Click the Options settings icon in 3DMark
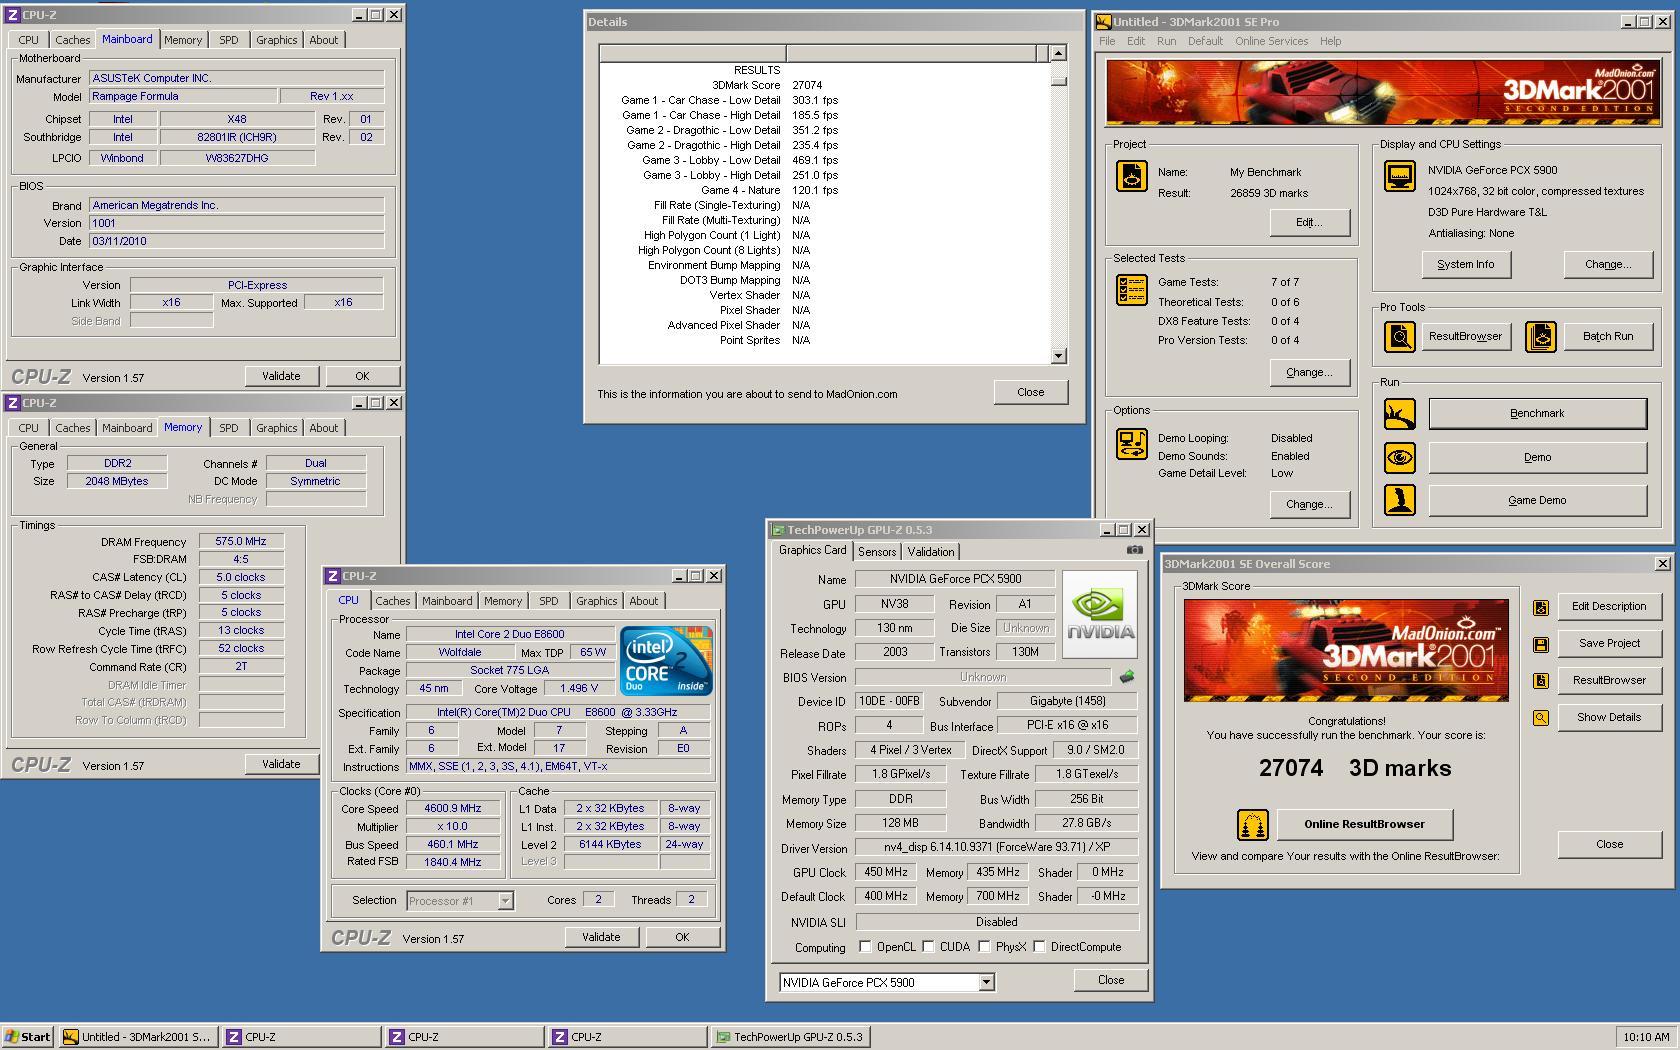This screenshot has height=1050, width=1680. [1131, 444]
